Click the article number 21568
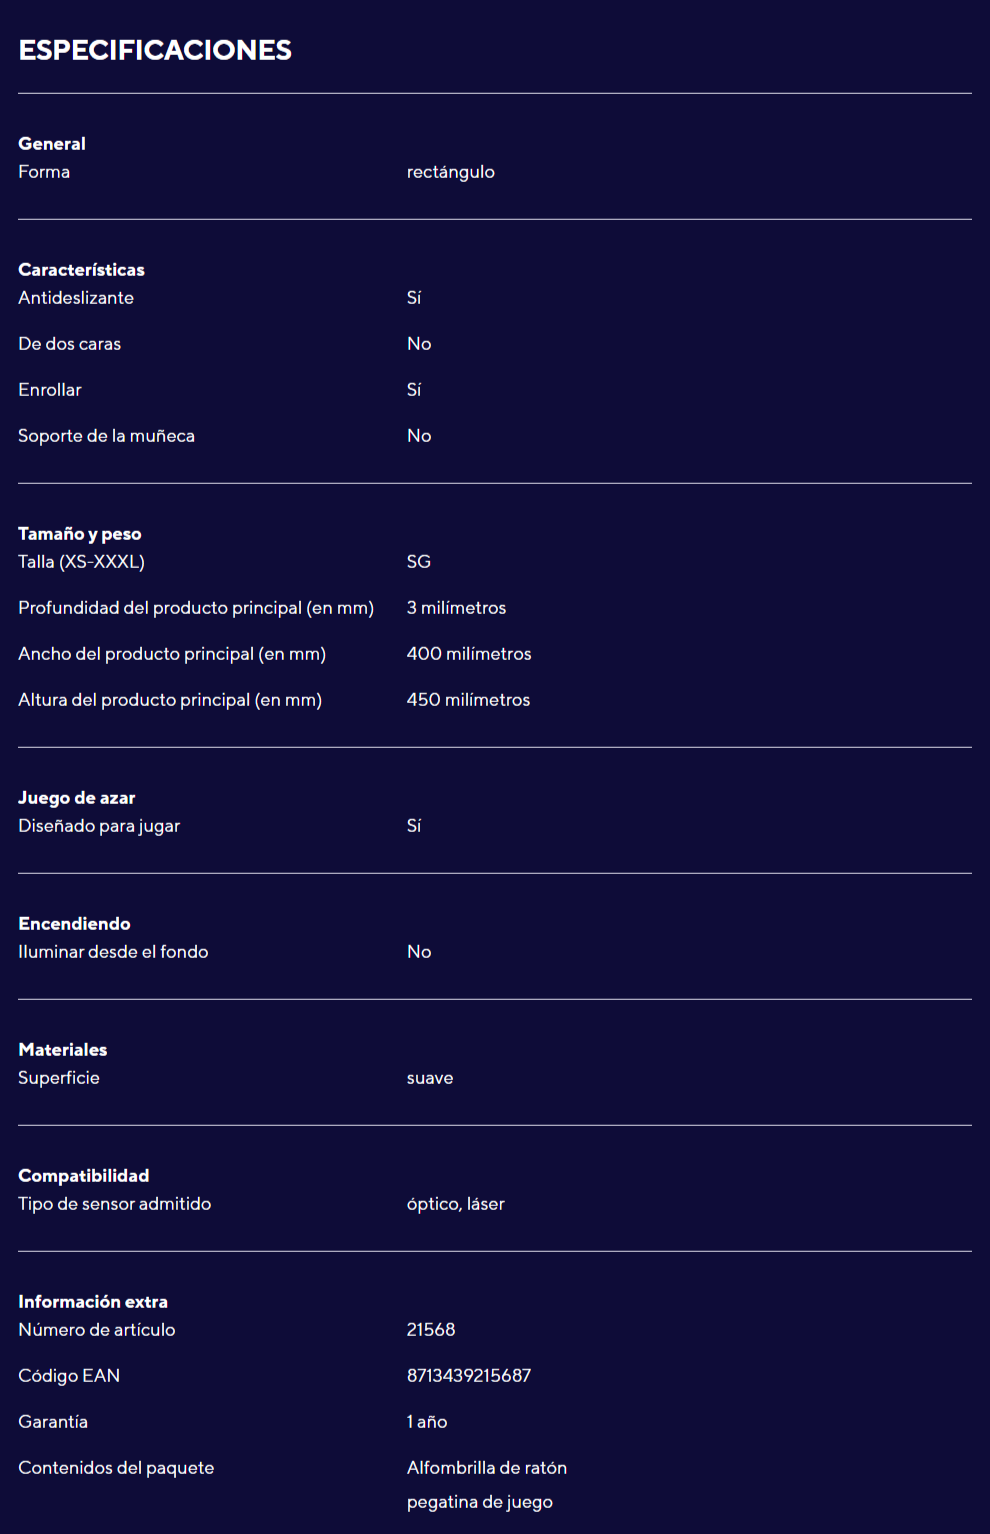Viewport: 990px width, 1534px height. pyautogui.click(x=431, y=1330)
